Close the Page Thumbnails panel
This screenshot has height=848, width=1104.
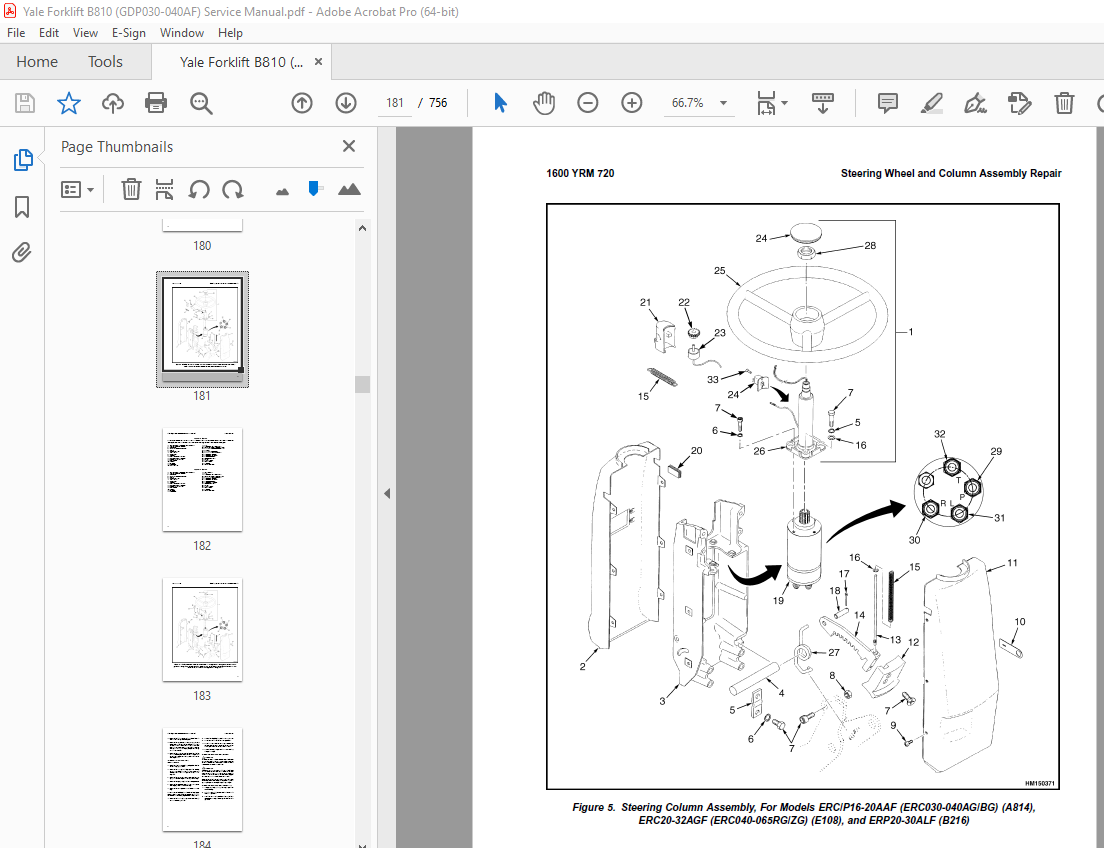point(349,146)
